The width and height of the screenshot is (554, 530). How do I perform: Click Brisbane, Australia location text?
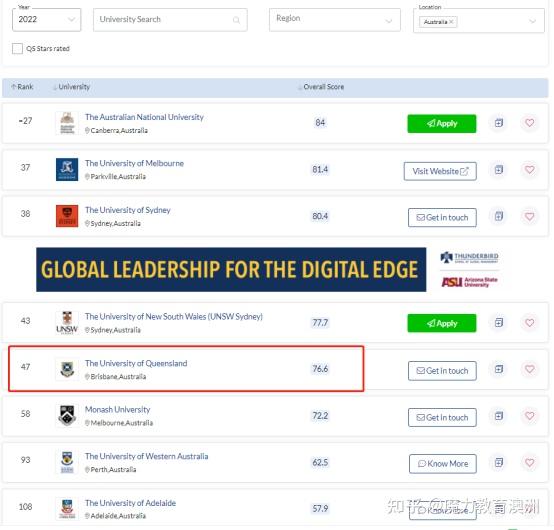[118, 377]
